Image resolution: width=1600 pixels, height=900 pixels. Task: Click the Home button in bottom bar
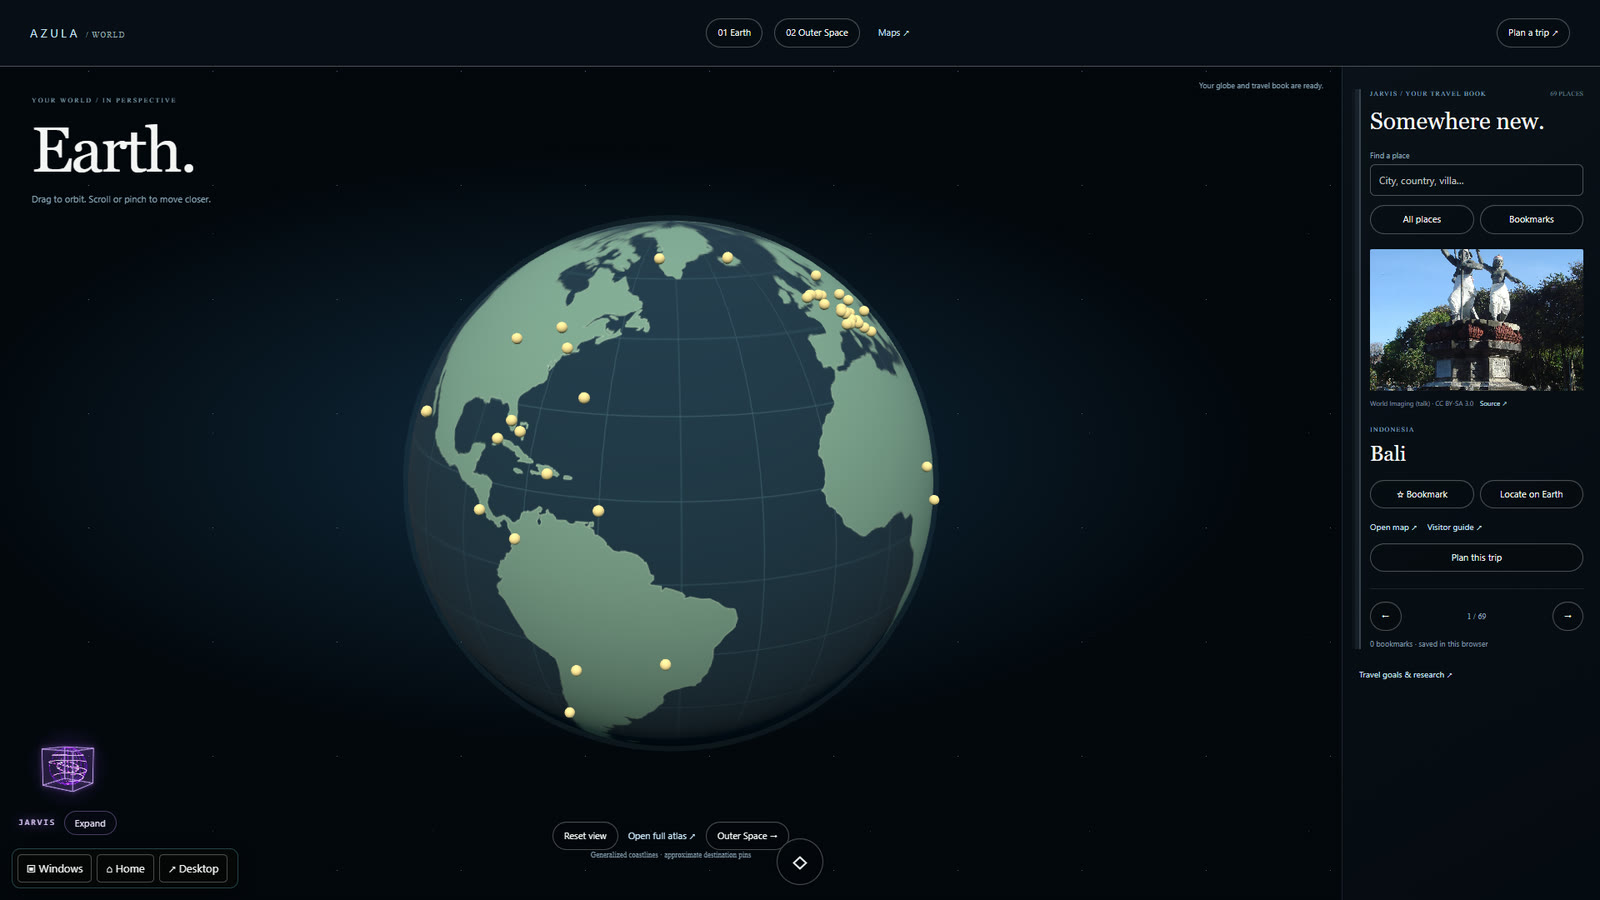tap(126, 869)
